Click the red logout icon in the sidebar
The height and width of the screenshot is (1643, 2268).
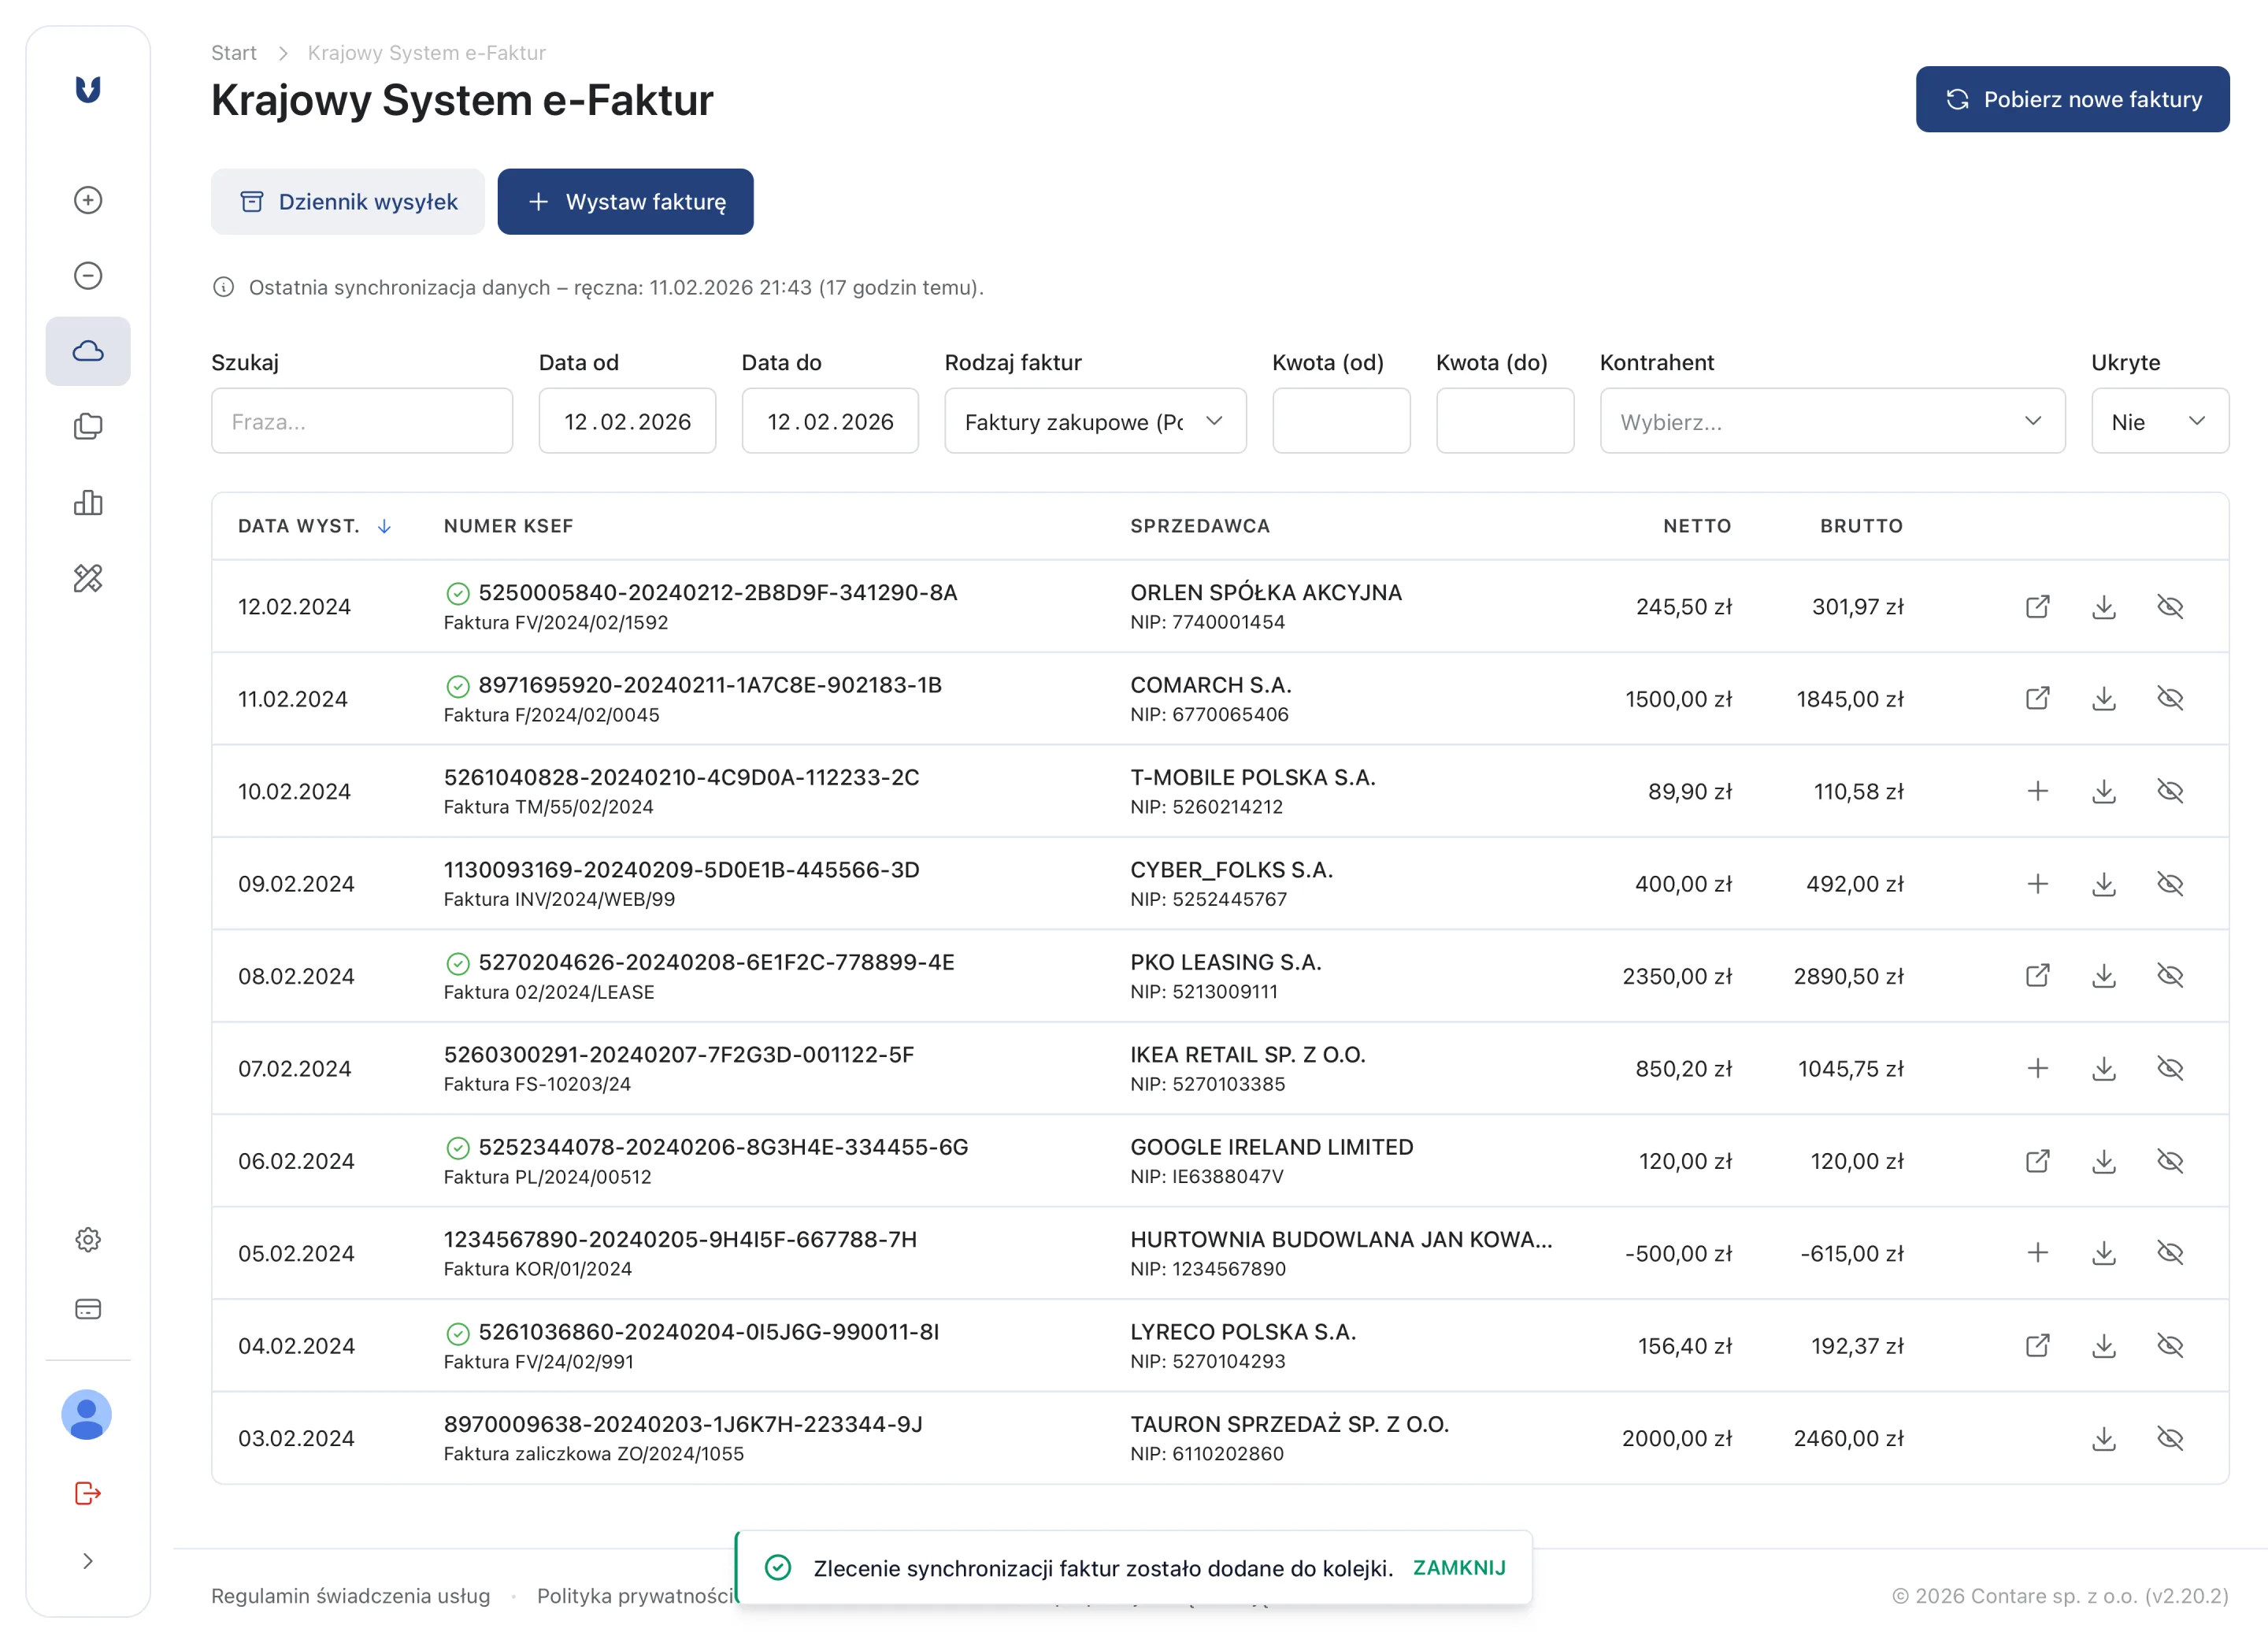88,1493
